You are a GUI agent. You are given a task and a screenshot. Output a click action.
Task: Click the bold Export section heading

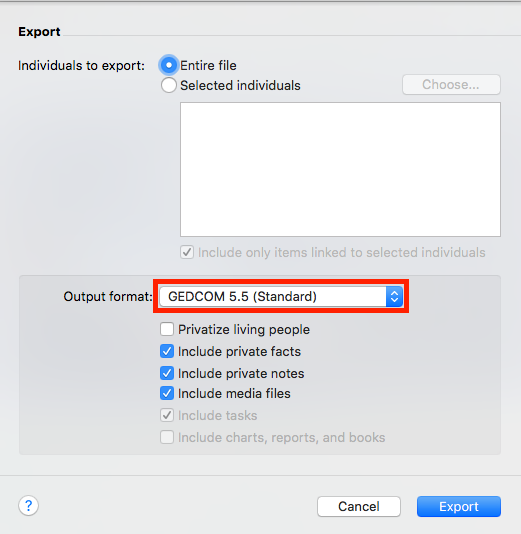39,32
